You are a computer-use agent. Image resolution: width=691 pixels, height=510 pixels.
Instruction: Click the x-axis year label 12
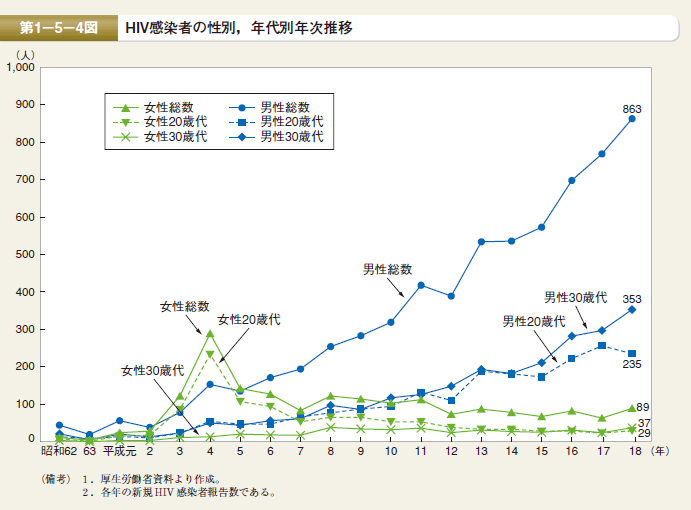coord(451,451)
